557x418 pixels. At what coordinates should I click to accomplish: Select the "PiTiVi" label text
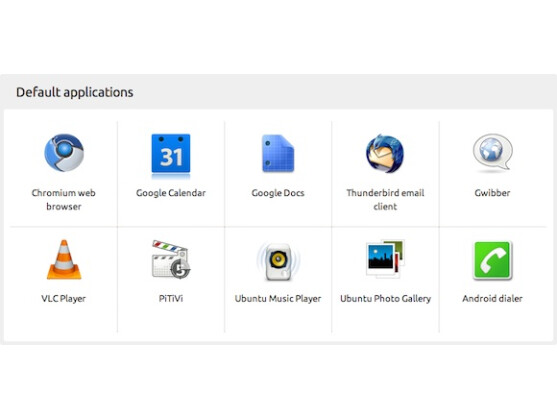[x=171, y=298]
